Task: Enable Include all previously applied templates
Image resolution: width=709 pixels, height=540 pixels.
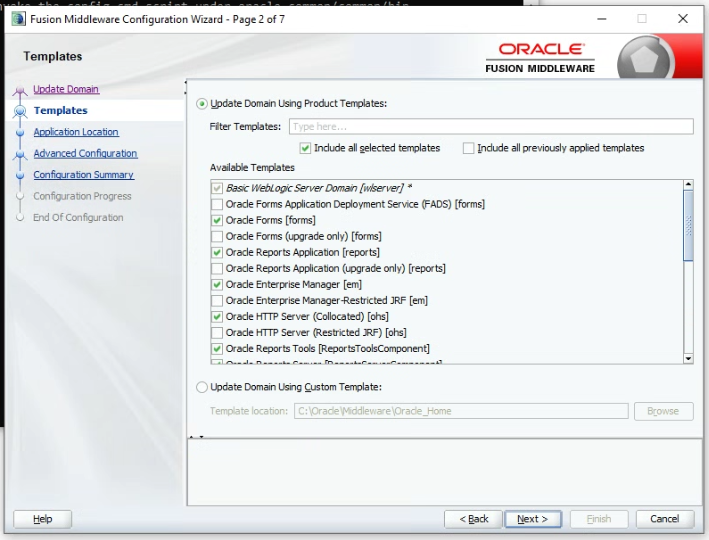Action: point(468,148)
